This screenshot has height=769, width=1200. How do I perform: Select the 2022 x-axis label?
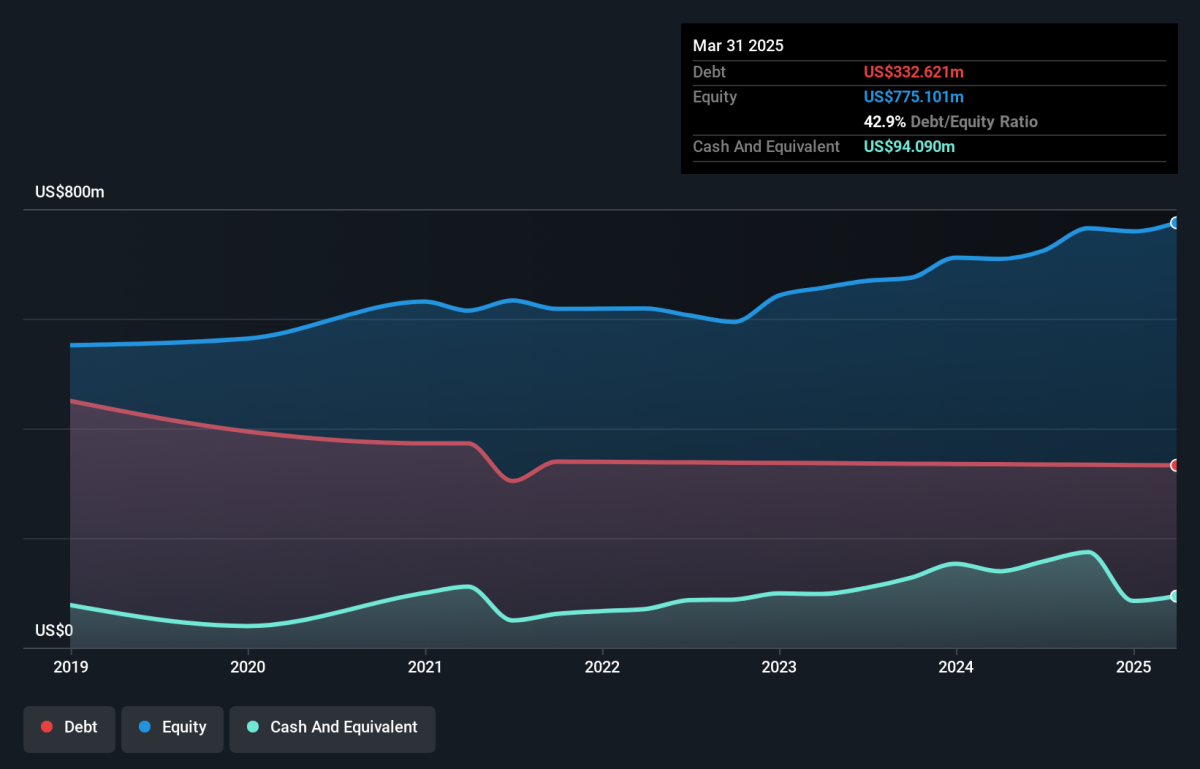[x=602, y=667]
